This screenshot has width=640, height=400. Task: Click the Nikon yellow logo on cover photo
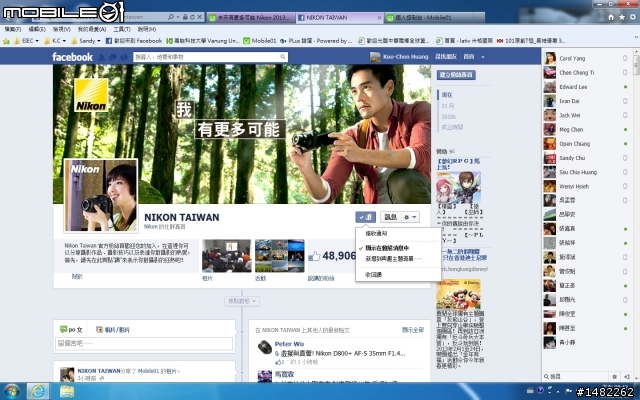pos(91,95)
